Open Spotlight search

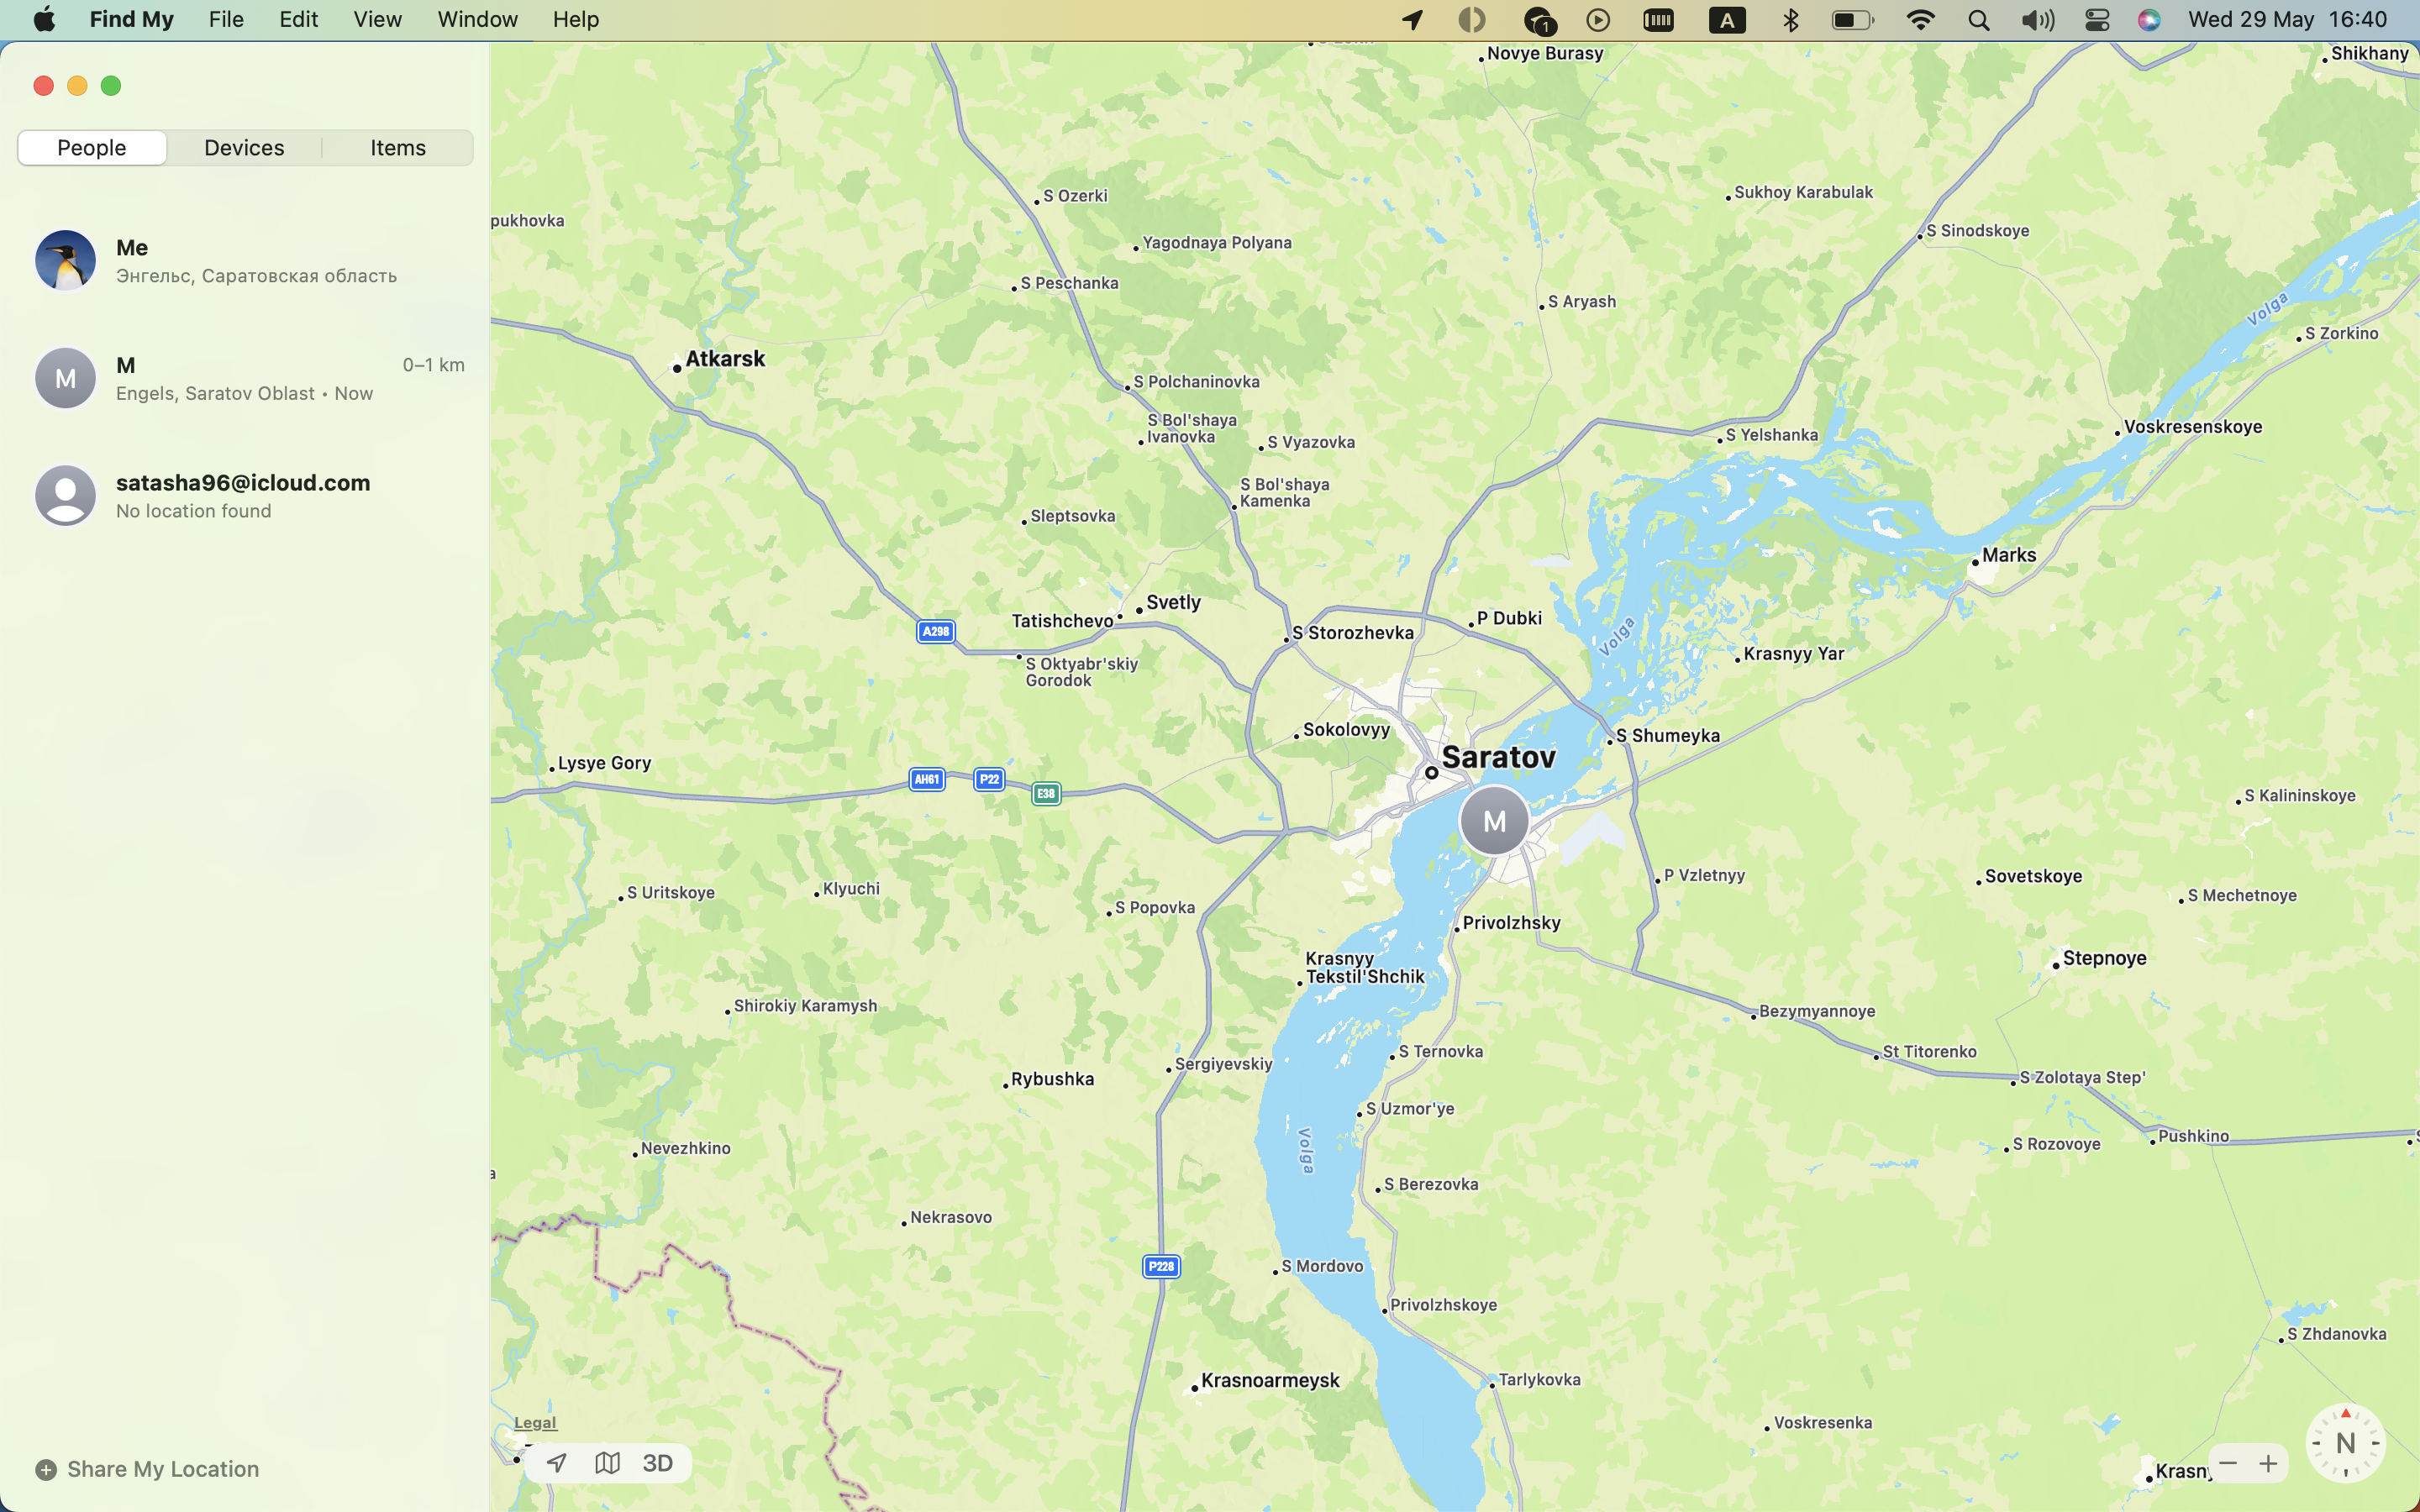(x=1978, y=19)
